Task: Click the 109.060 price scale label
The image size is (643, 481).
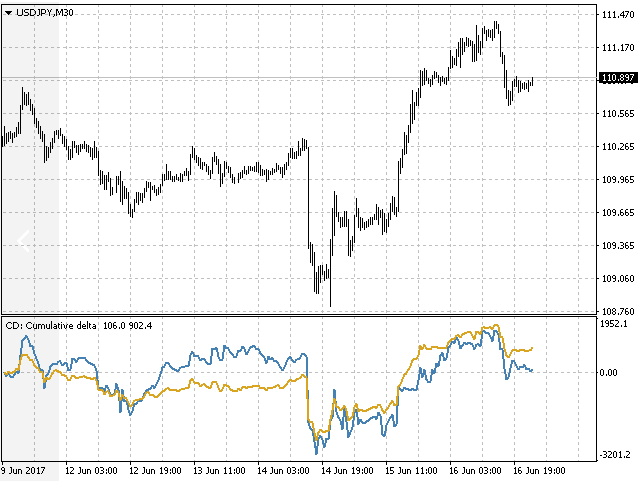Action: 616,278
